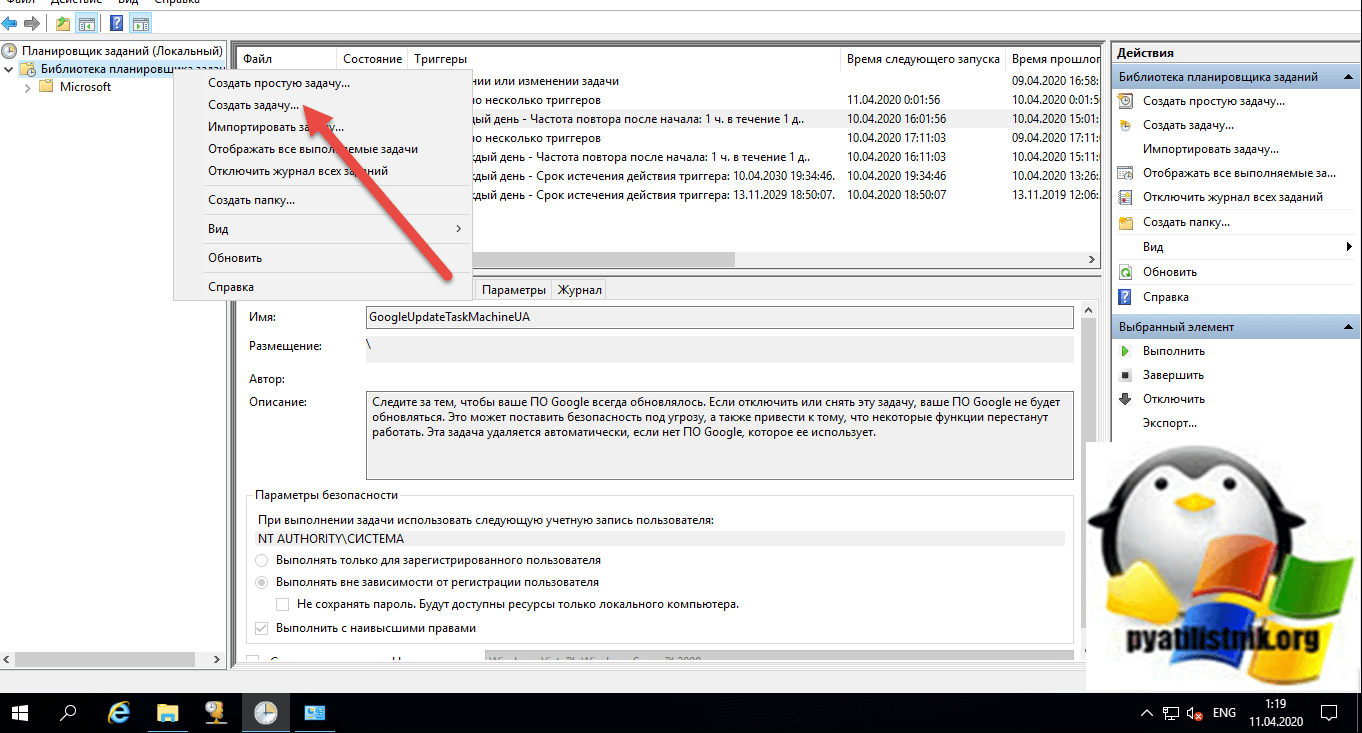1362x733 pixels.
Task: Click 'Экспорт...' in the Actions panel
Action: pyautogui.click(x=1169, y=423)
